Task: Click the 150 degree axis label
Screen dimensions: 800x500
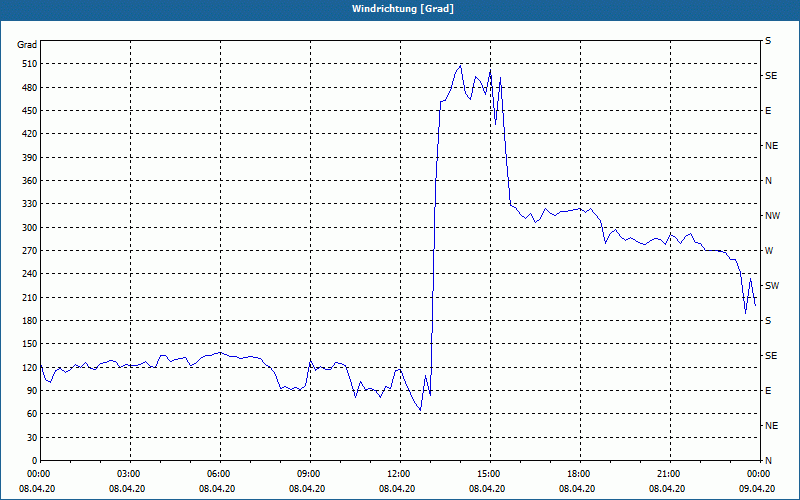Action: (31, 344)
